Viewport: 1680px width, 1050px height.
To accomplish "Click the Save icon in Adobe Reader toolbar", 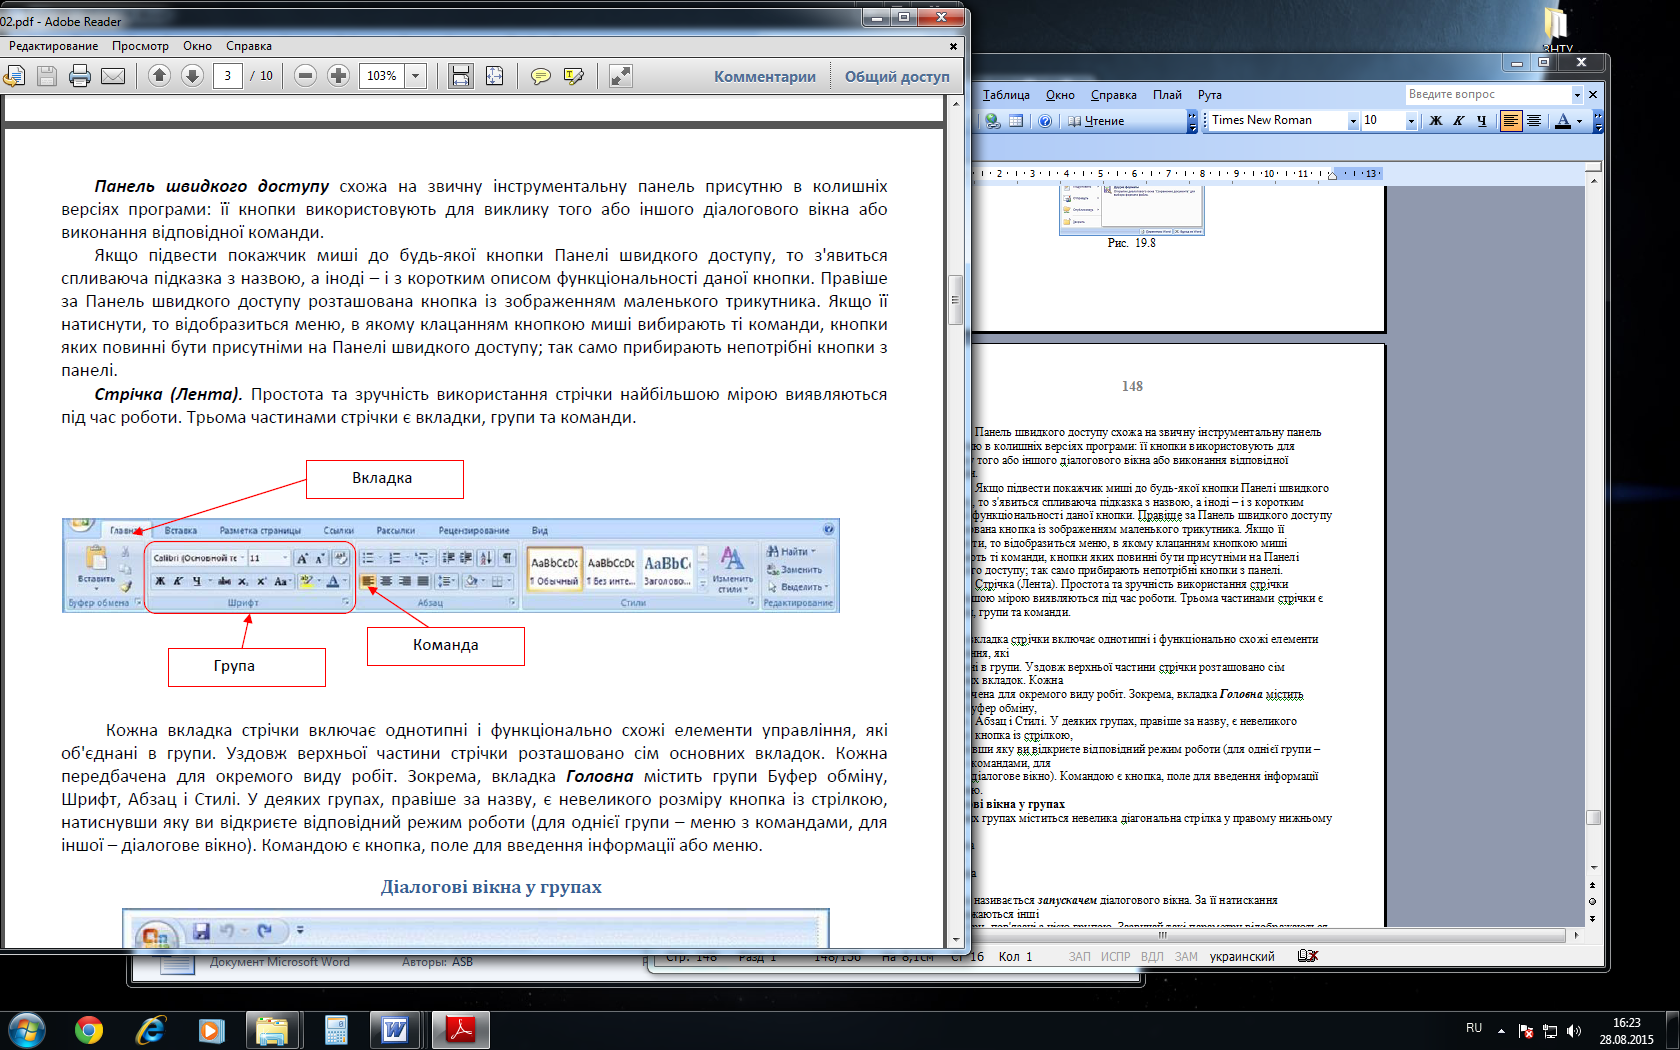I will coord(47,76).
